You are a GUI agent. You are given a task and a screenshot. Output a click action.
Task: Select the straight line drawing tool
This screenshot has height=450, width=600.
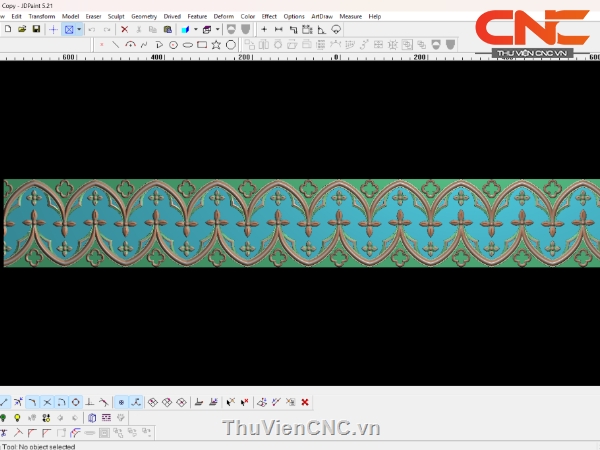click(x=116, y=45)
